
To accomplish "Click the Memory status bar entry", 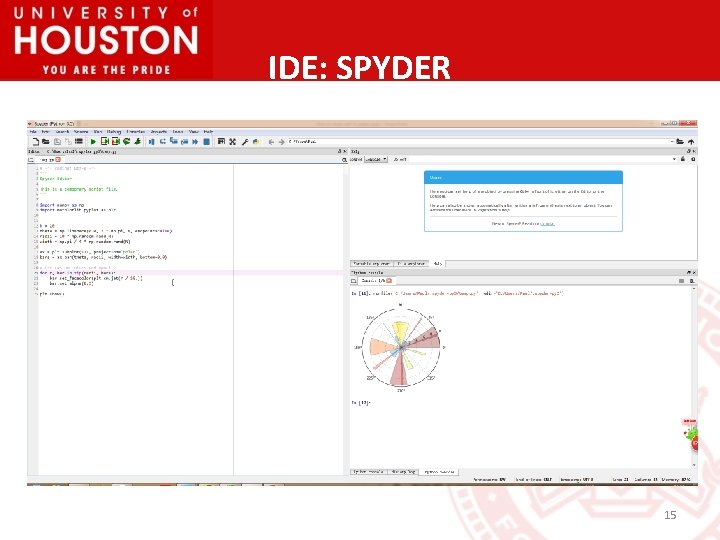I will click(x=675, y=479).
